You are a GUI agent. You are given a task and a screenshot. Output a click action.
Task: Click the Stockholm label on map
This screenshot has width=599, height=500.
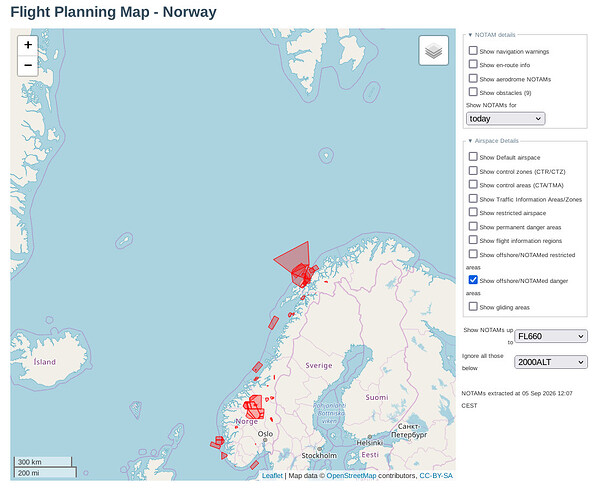click(319, 456)
